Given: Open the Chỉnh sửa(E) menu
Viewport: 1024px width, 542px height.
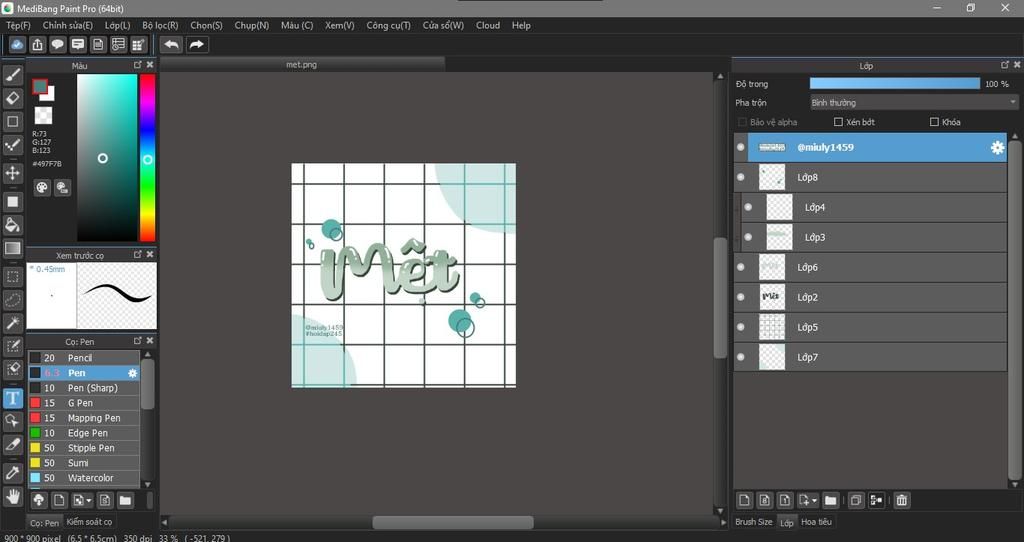Looking at the screenshot, I should click(68, 25).
